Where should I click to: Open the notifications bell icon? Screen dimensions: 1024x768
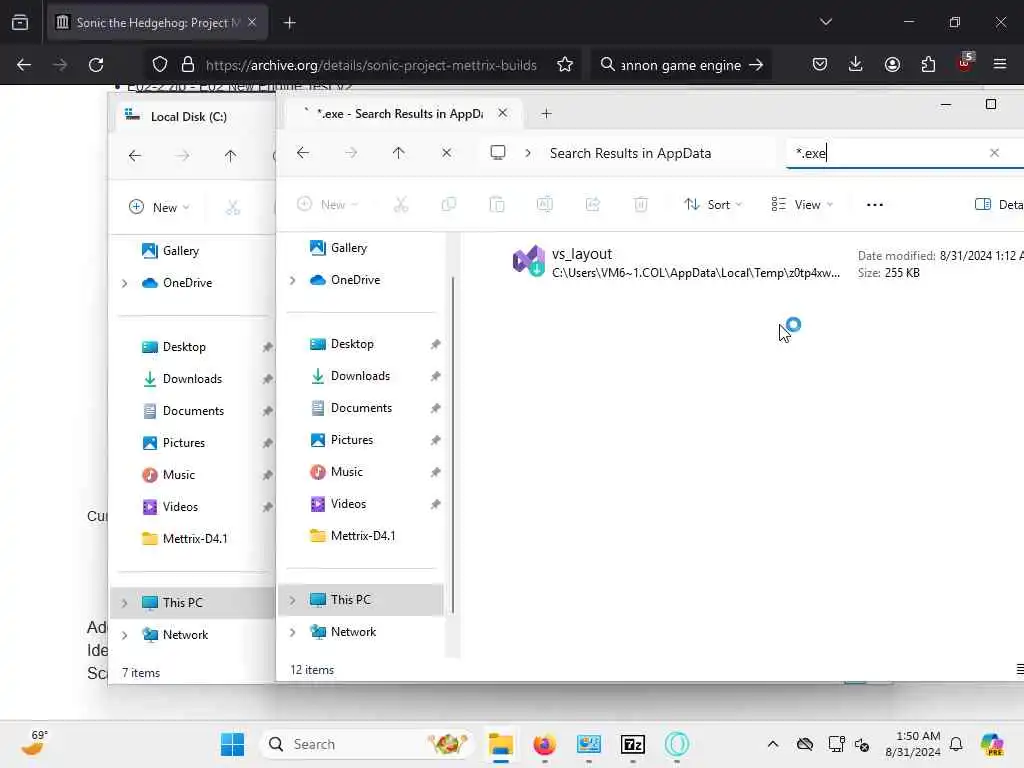click(956, 744)
